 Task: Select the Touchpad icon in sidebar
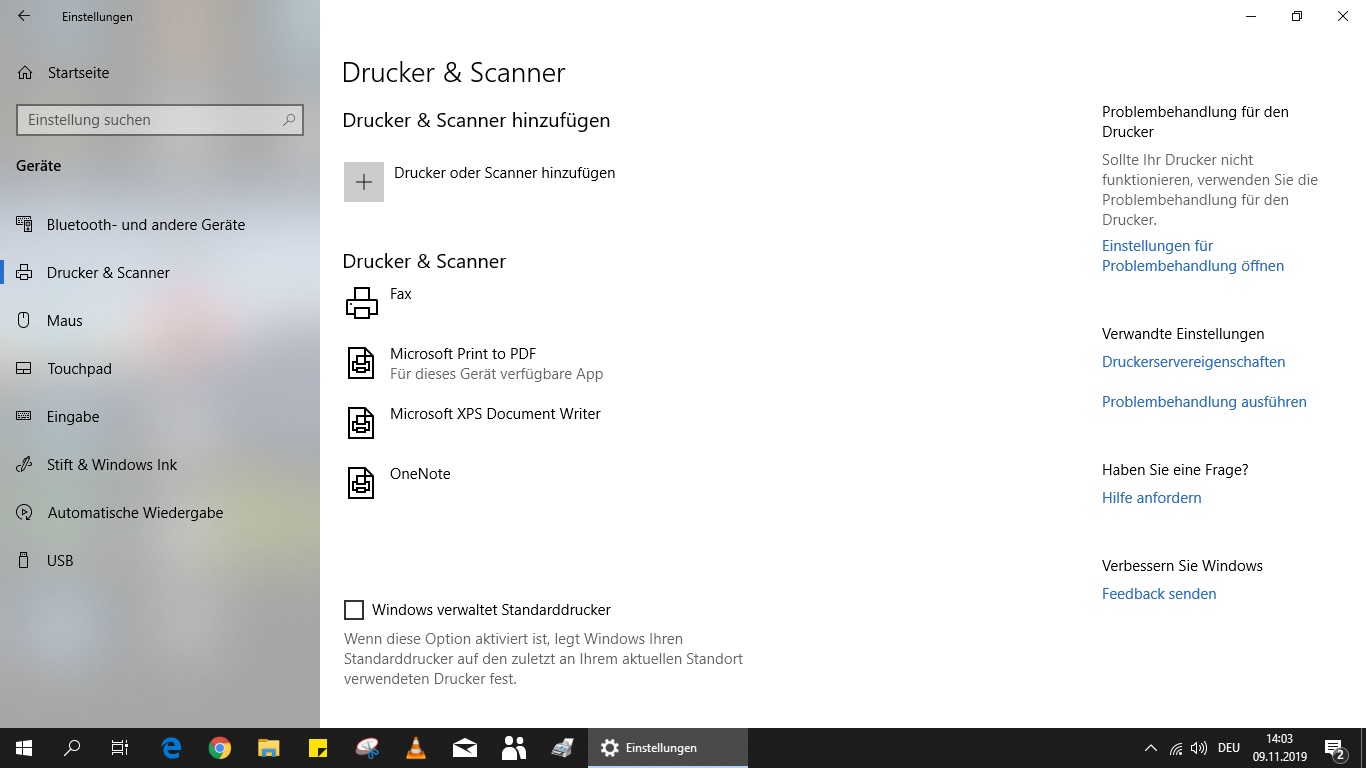pos(25,369)
